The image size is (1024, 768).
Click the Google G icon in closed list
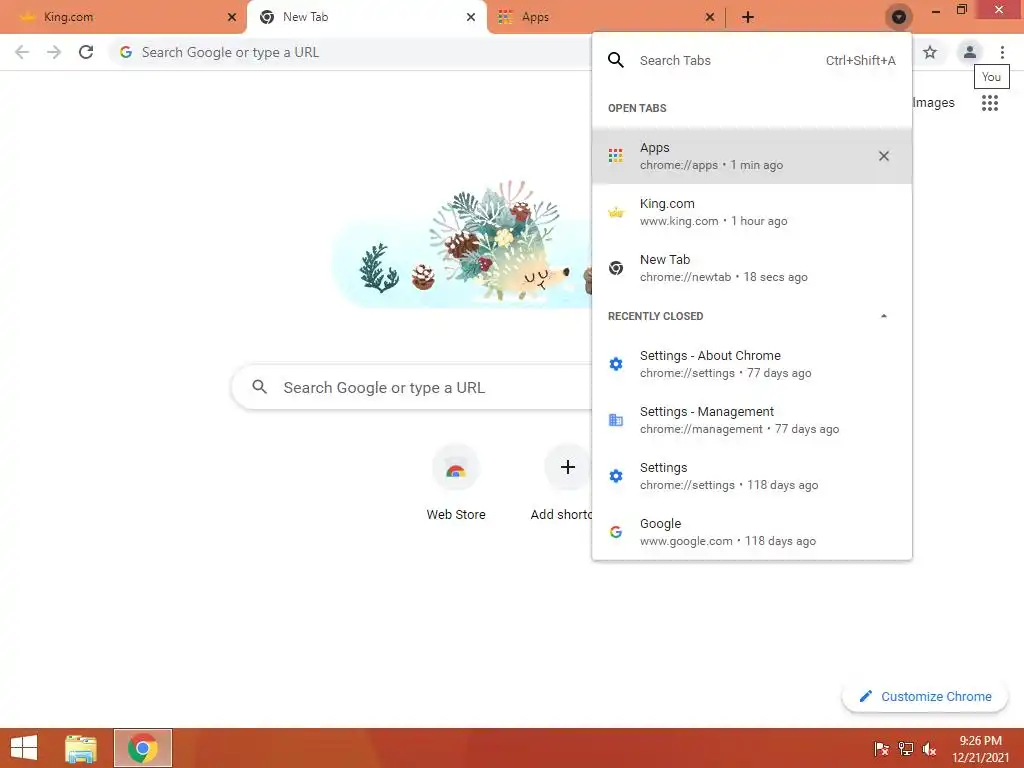click(x=616, y=532)
